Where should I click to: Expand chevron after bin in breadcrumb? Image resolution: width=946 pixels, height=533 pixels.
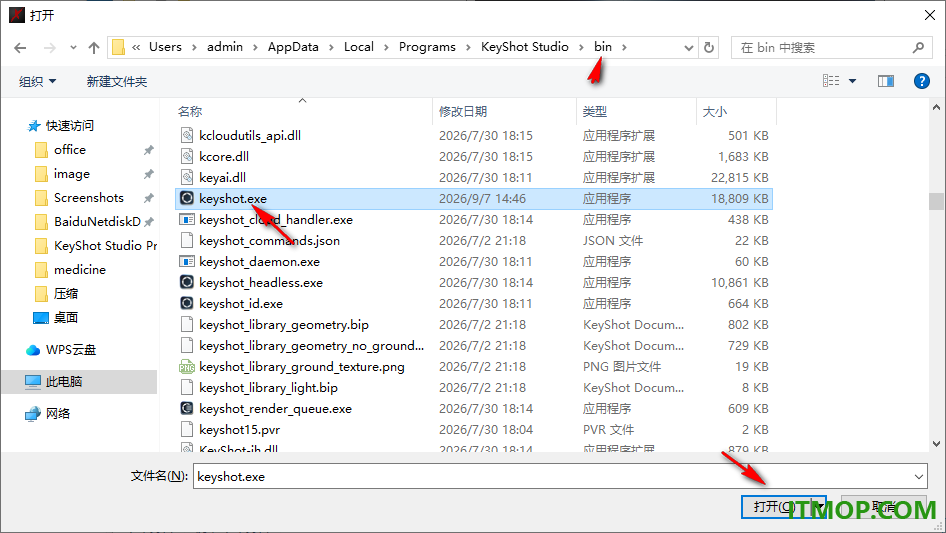point(624,47)
